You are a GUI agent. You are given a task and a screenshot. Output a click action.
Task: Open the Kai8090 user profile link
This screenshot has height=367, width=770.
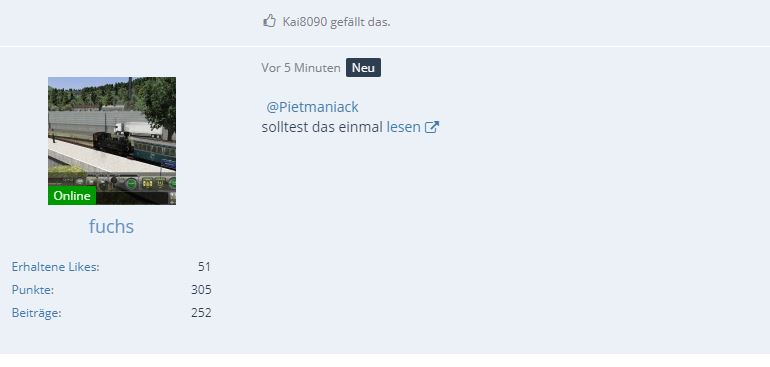304,22
